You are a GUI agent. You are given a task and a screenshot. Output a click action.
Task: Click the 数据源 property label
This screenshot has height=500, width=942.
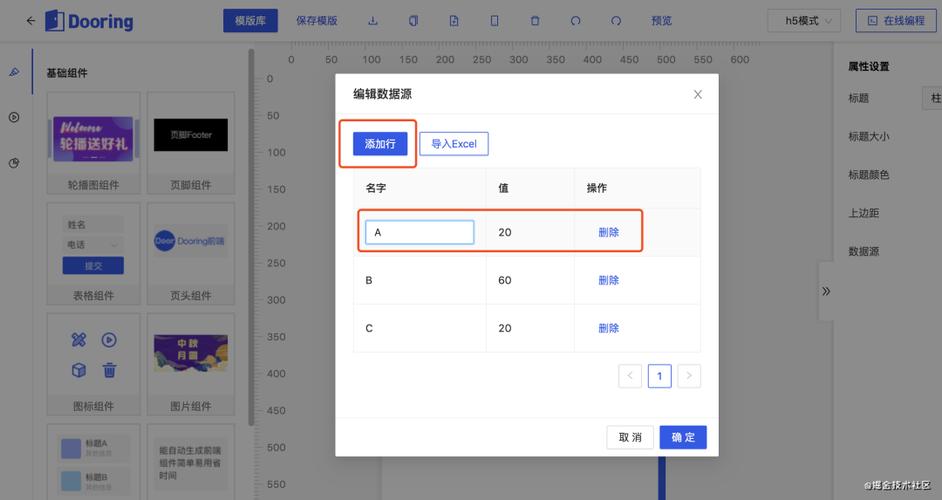(x=863, y=252)
